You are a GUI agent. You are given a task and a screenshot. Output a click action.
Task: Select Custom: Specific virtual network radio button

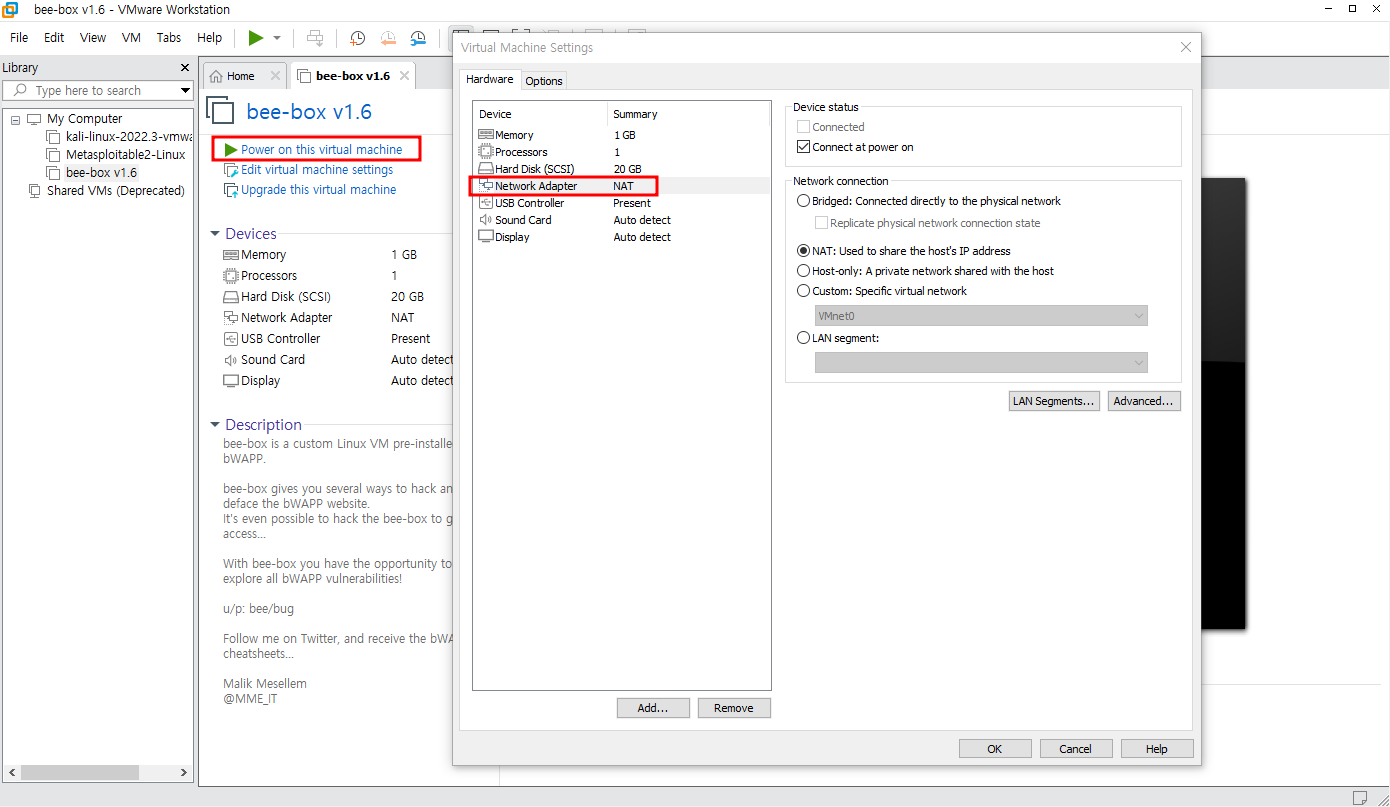pyautogui.click(x=803, y=291)
